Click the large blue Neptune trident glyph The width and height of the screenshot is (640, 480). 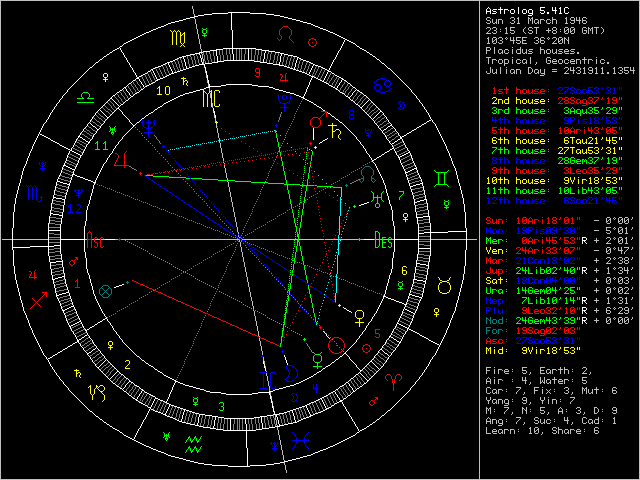(x=149, y=127)
